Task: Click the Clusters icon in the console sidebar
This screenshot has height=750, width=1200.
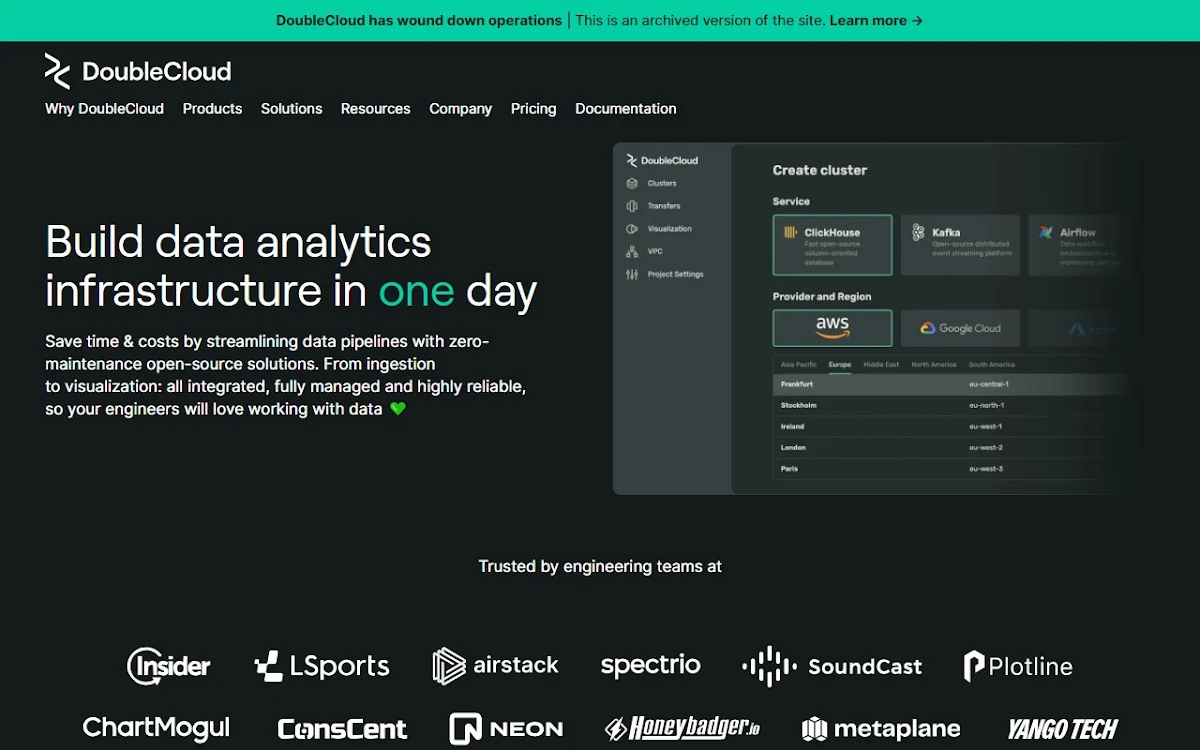Action: (x=632, y=183)
